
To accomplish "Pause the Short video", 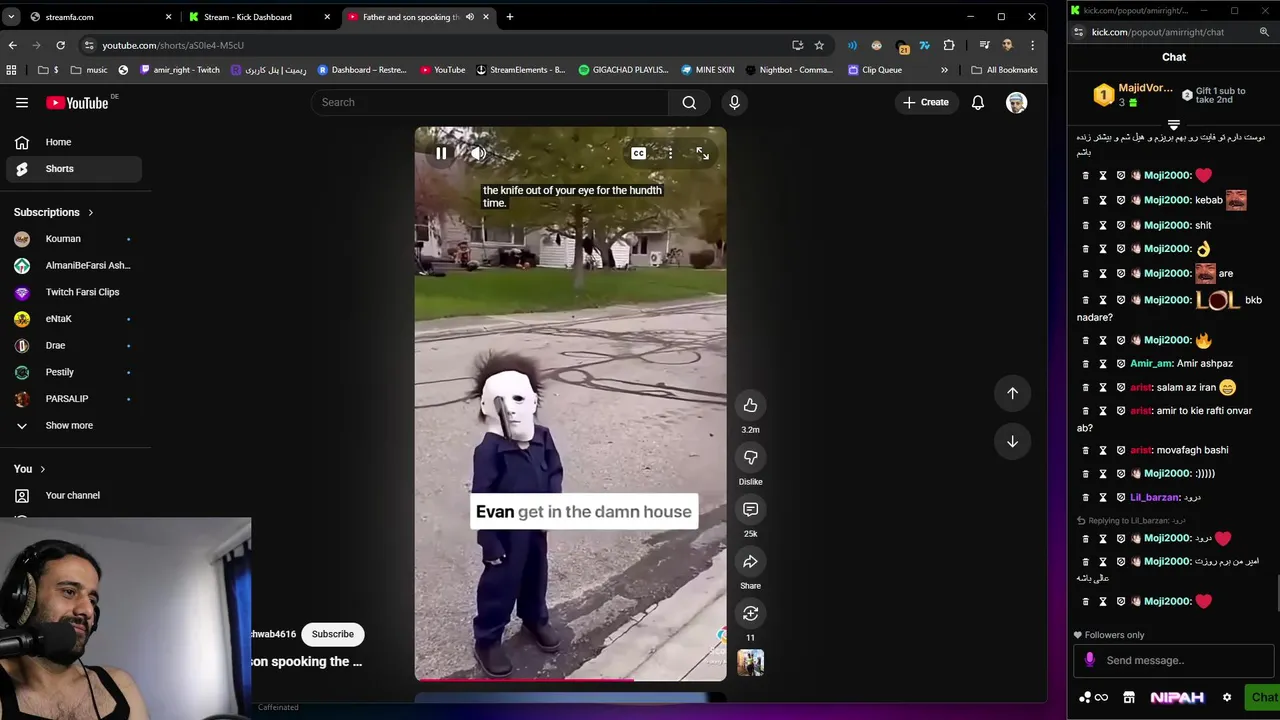I will [x=441, y=153].
